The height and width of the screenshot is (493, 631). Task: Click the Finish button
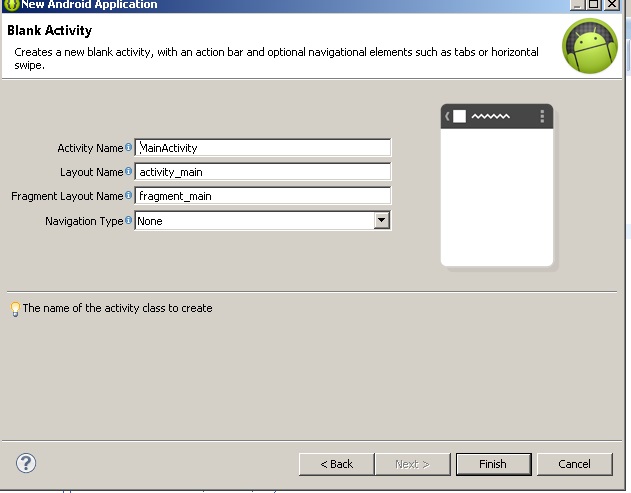pos(493,464)
